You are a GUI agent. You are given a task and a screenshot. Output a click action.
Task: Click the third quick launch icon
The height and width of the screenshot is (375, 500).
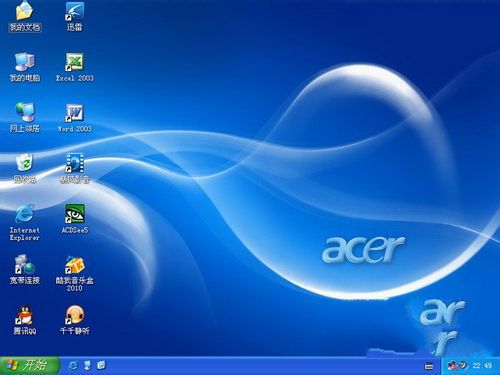(x=101, y=365)
